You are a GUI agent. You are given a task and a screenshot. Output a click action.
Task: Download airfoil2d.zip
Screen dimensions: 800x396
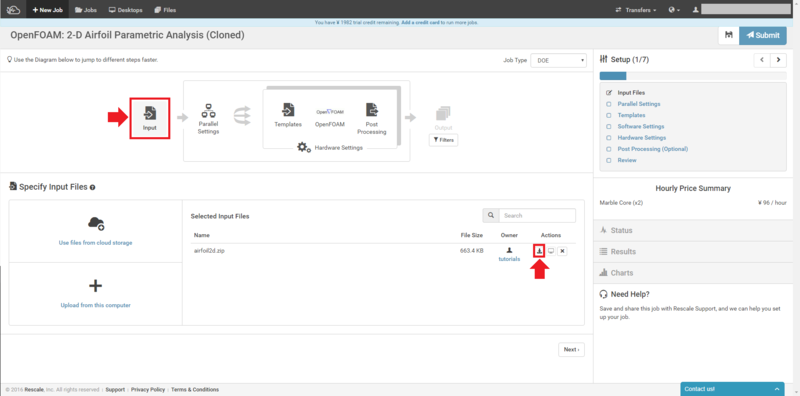click(x=539, y=251)
